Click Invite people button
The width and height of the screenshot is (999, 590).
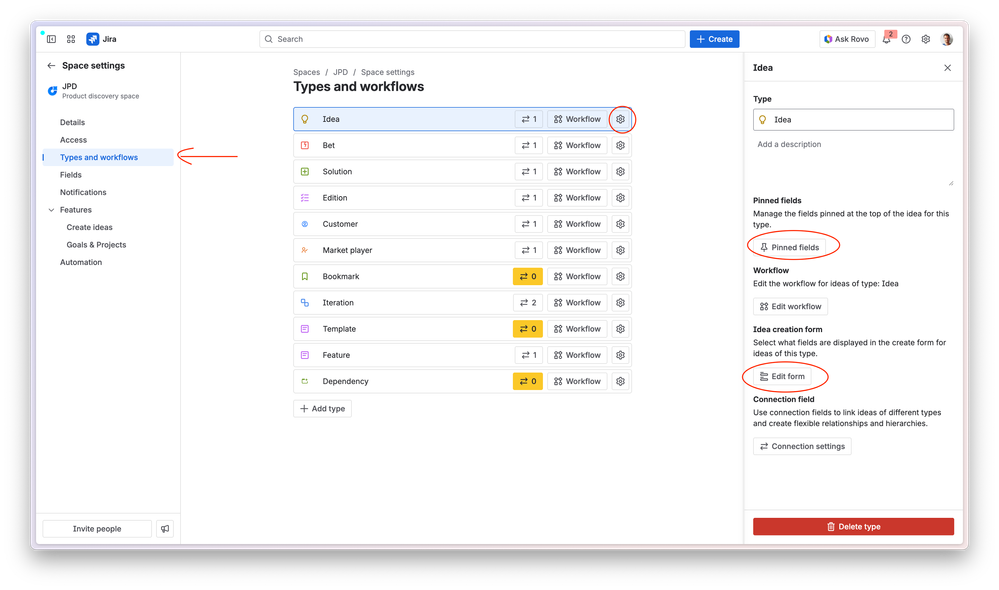[97, 528]
